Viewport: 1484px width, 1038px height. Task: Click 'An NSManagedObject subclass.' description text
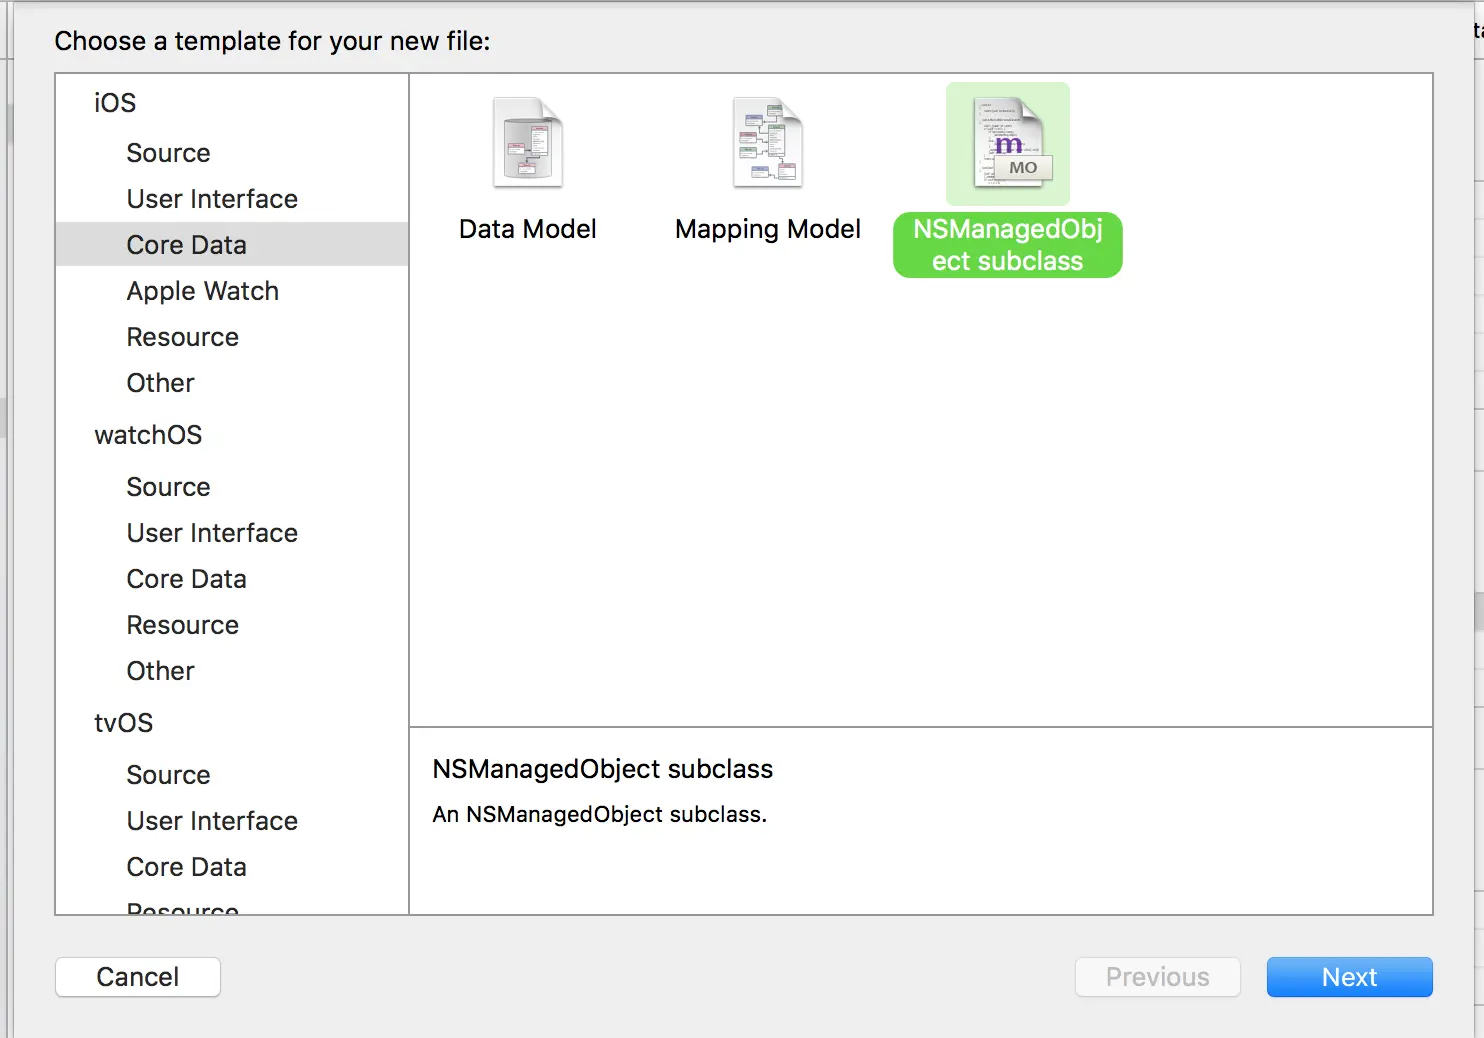click(600, 814)
